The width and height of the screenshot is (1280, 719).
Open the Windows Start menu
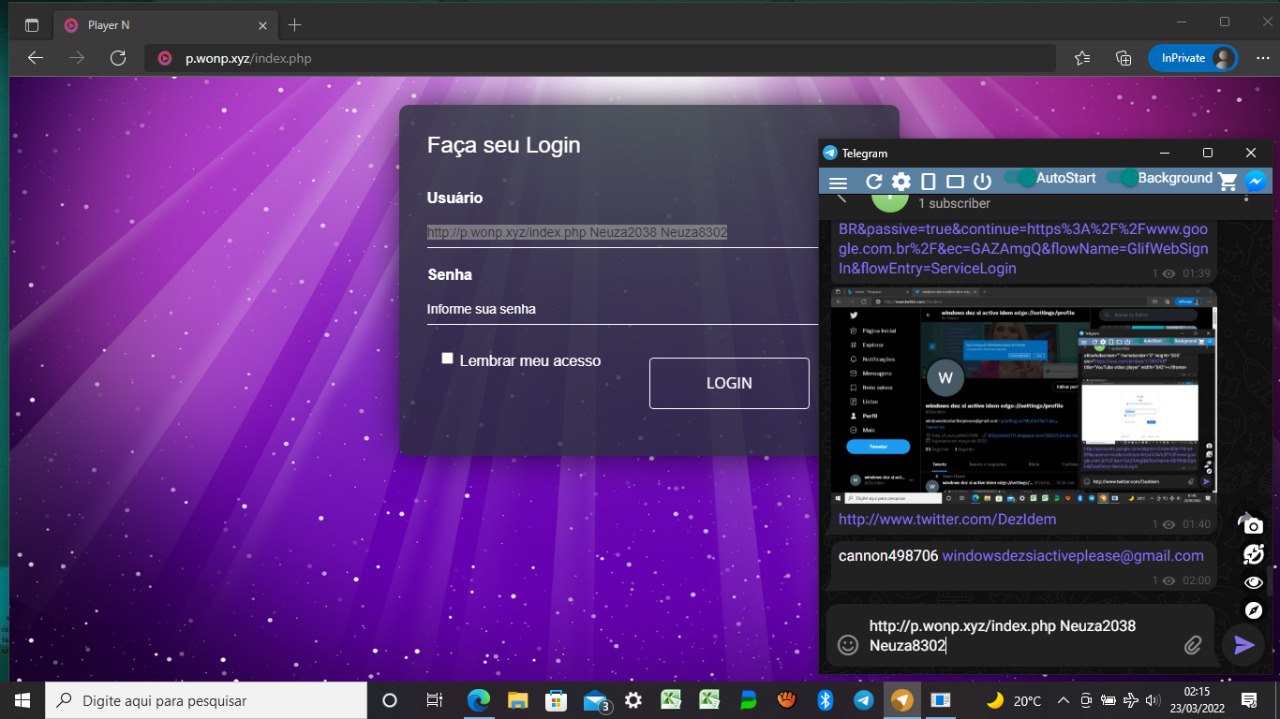21,700
